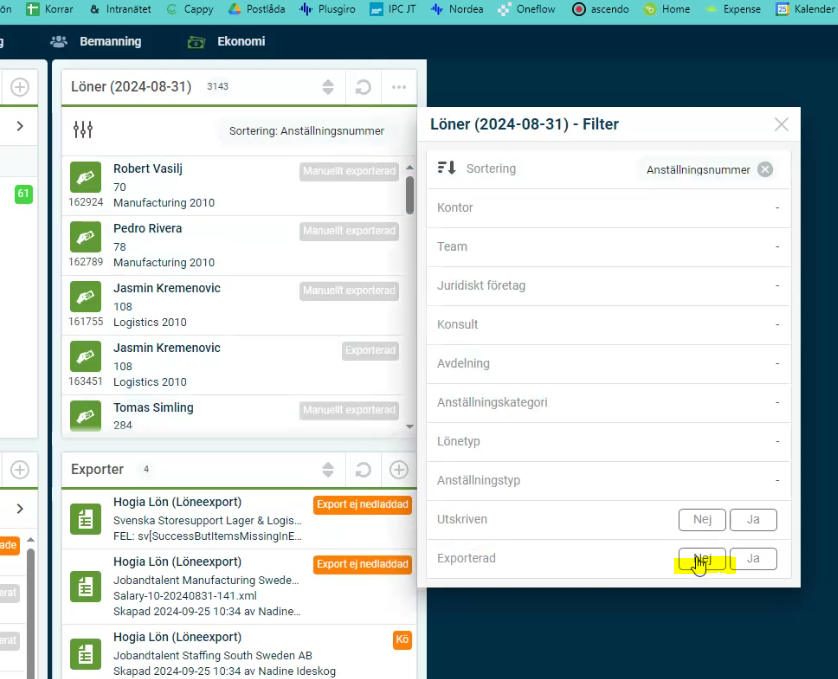The width and height of the screenshot is (838, 679).
Task: Collapse or expand Löner panel with arrows
Action: 328,87
